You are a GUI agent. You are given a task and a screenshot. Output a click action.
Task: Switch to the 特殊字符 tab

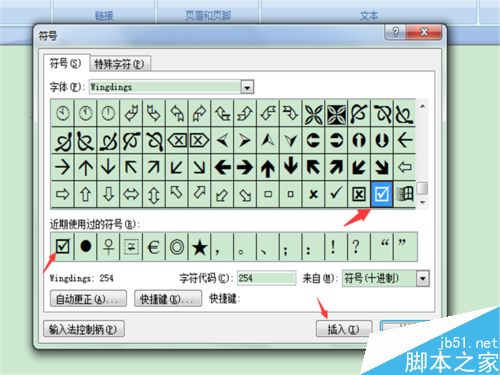point(119,64)
